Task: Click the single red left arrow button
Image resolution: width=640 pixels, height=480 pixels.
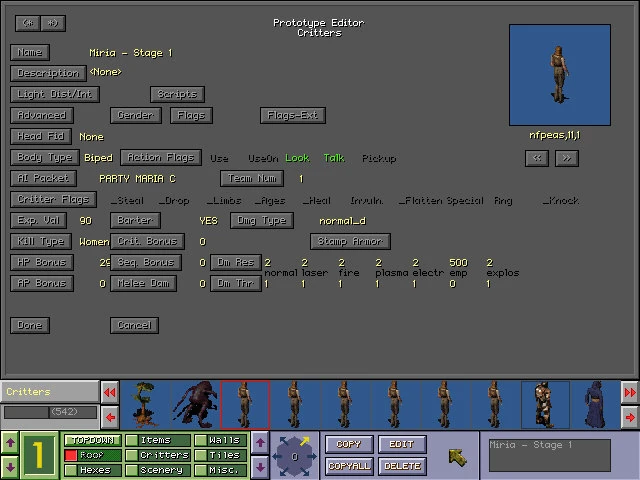Action: click(110, 418)
